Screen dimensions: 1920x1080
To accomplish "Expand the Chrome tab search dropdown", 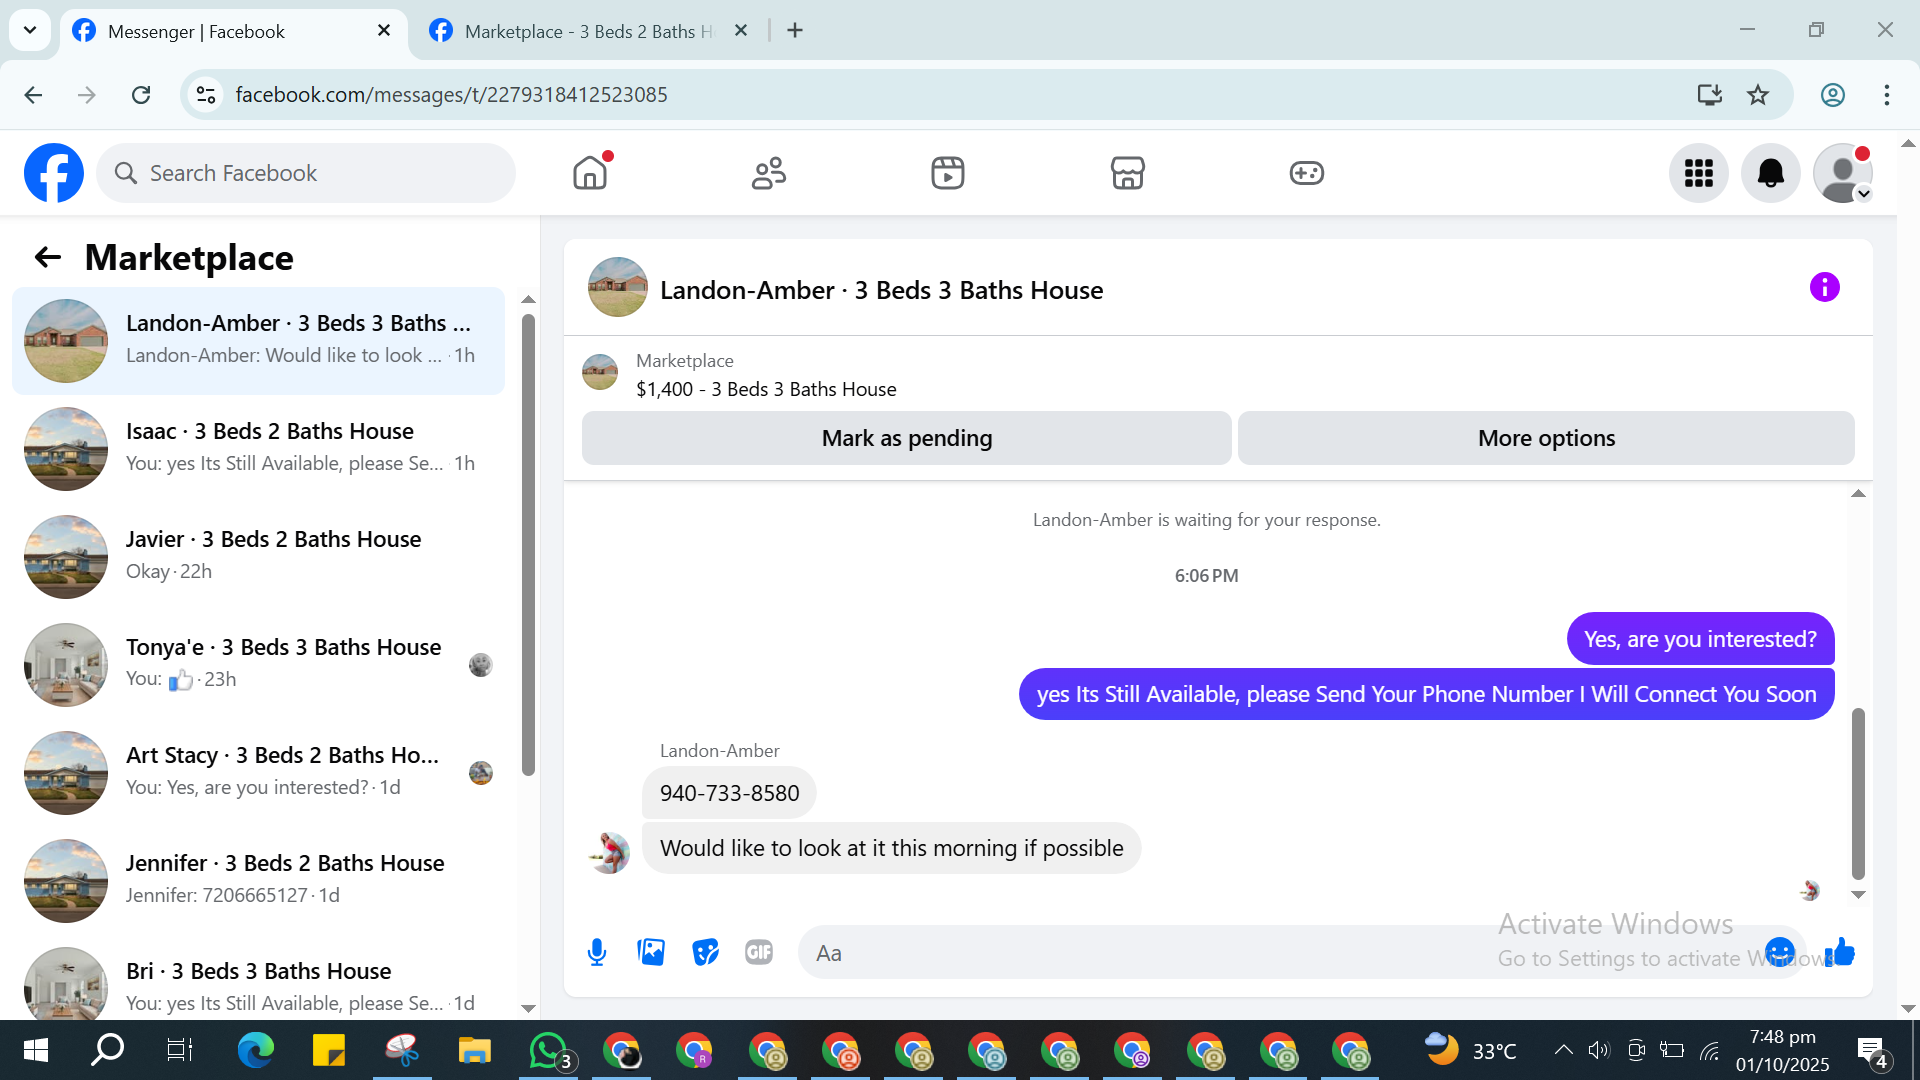I will coord(30,30).
